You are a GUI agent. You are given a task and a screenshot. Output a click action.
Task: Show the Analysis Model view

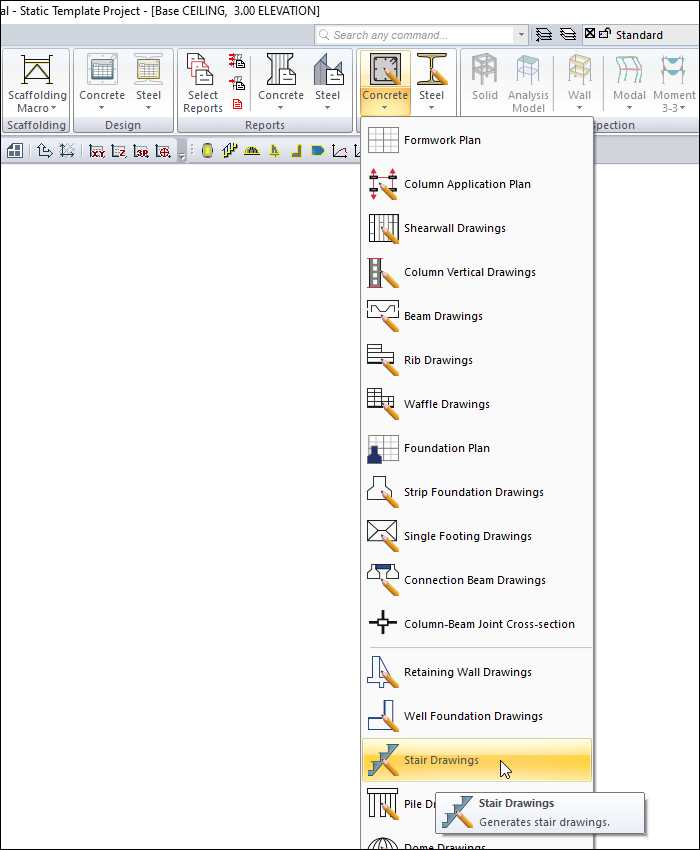(x=528, y=83)
